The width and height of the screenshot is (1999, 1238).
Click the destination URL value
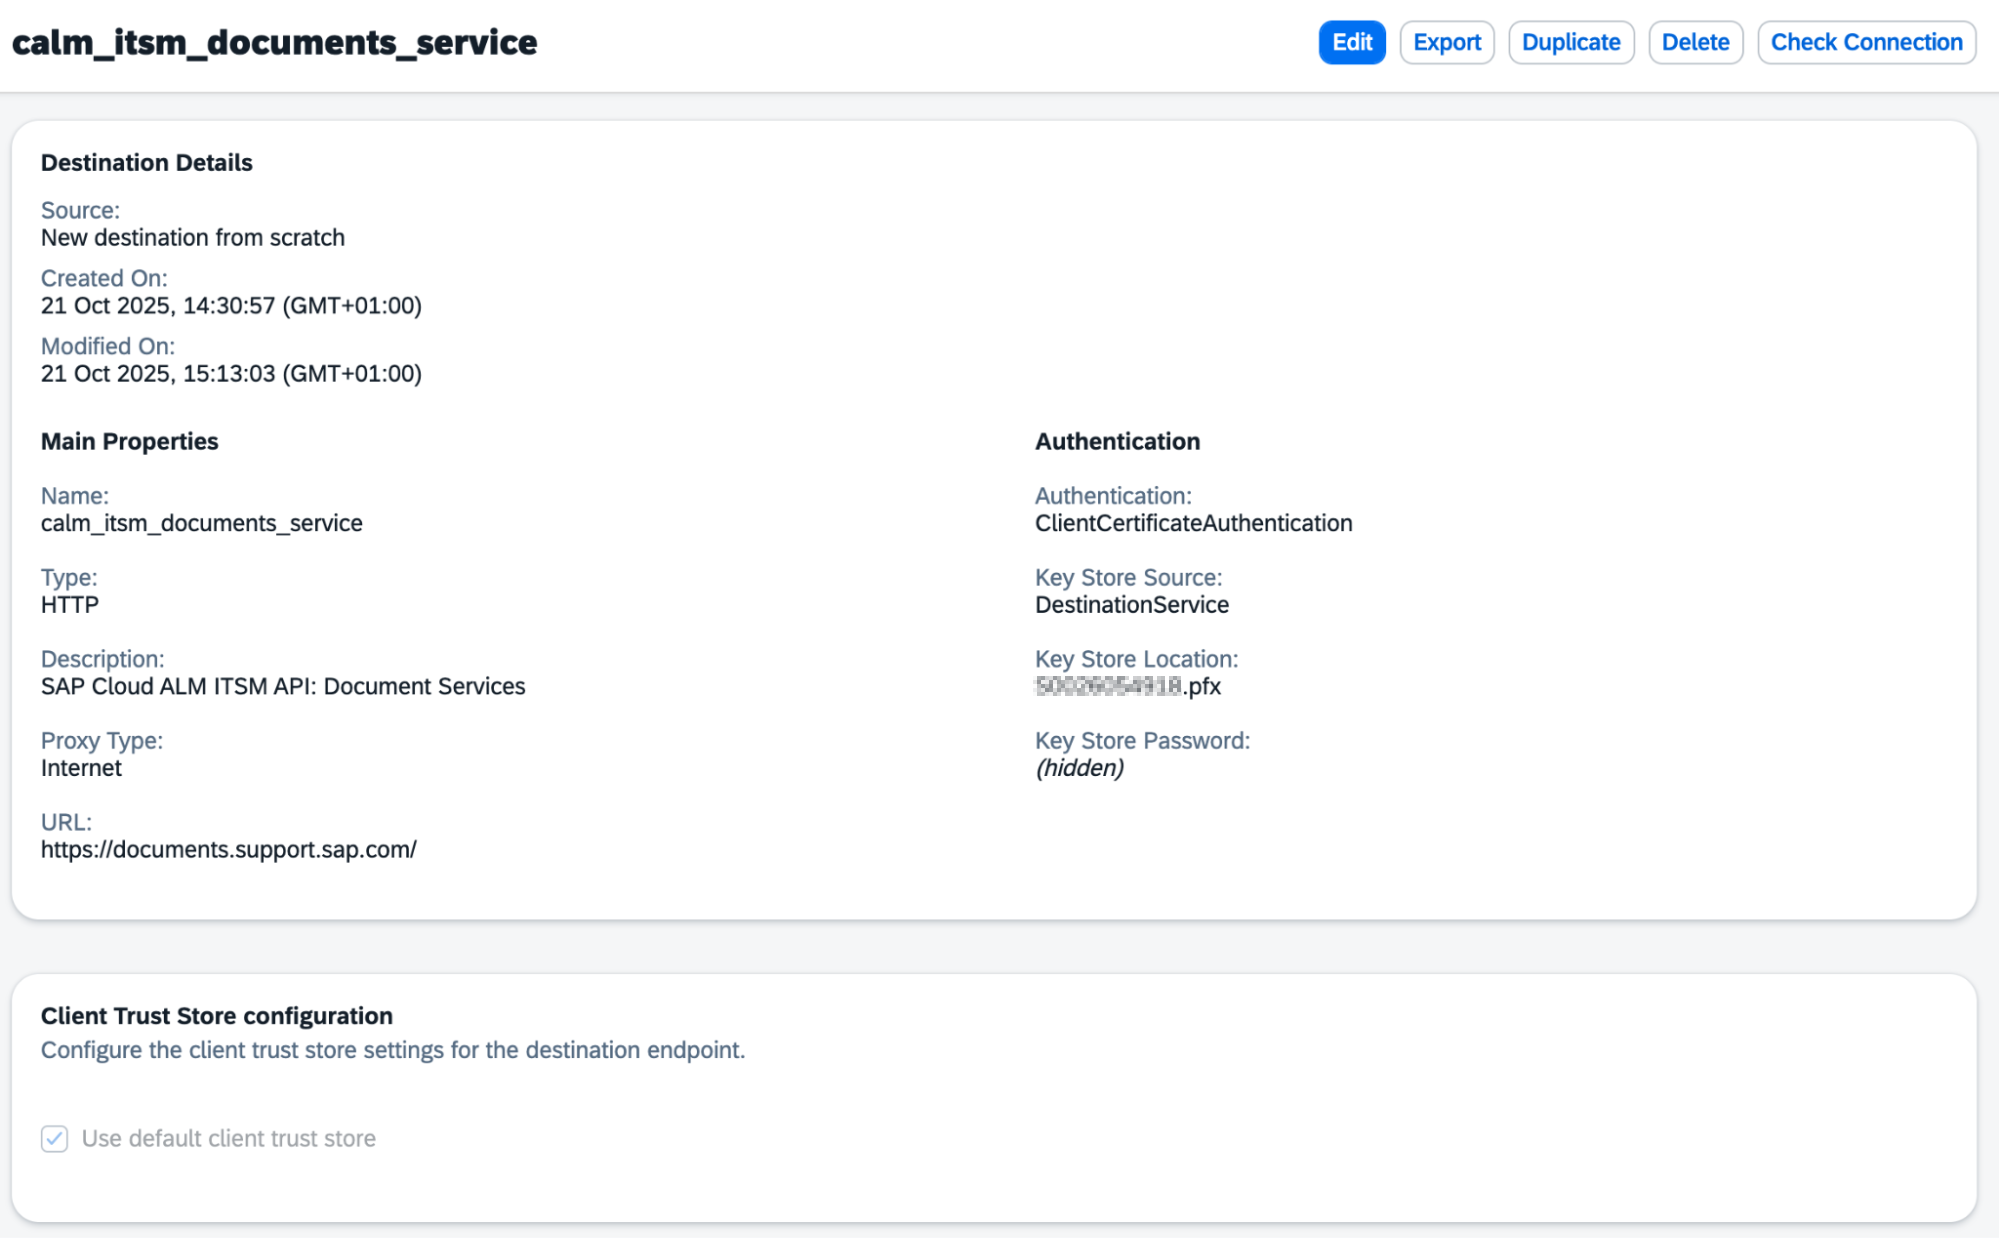228,849
